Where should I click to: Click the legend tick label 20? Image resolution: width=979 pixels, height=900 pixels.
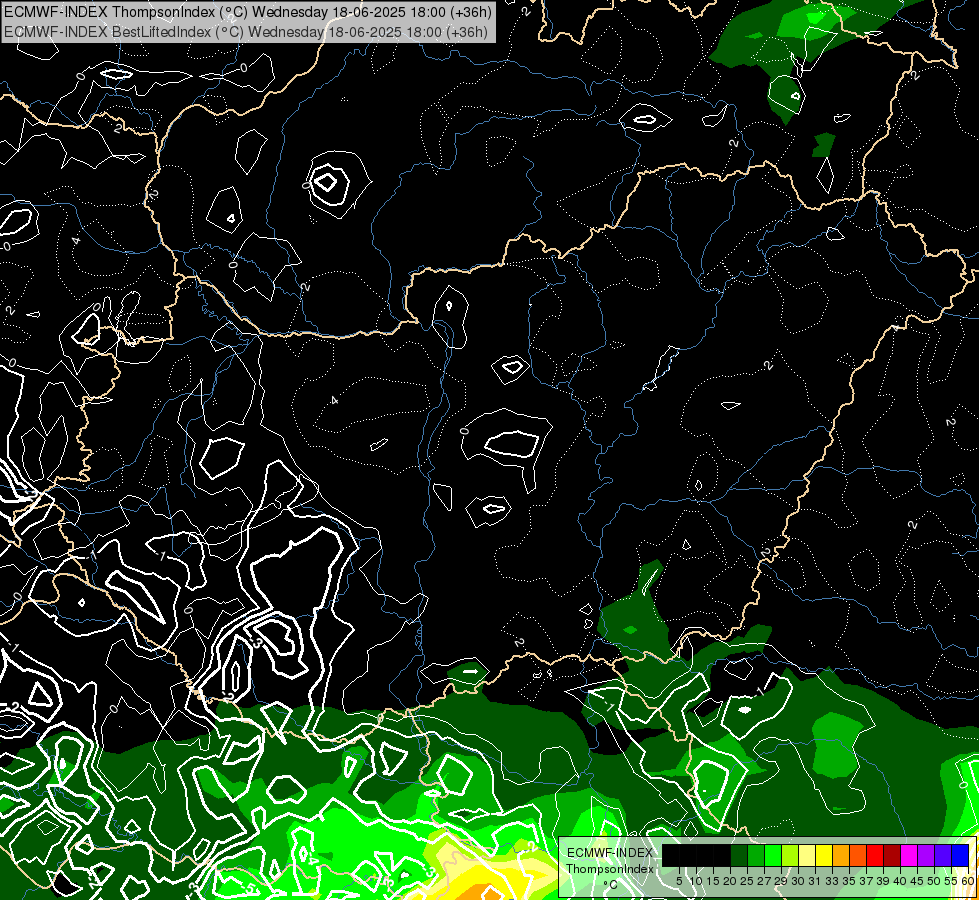(730, 881)
